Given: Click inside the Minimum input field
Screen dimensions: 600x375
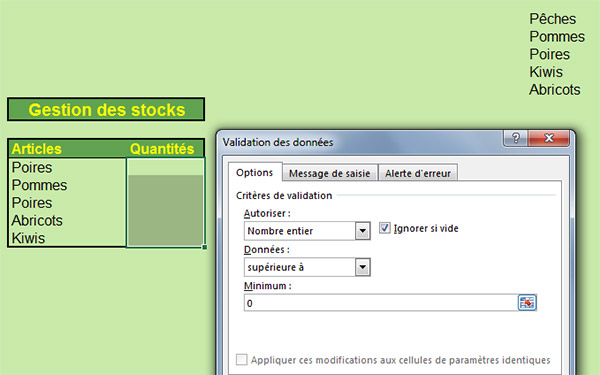Looking at the screenshot, I should (x=381, y=303).
